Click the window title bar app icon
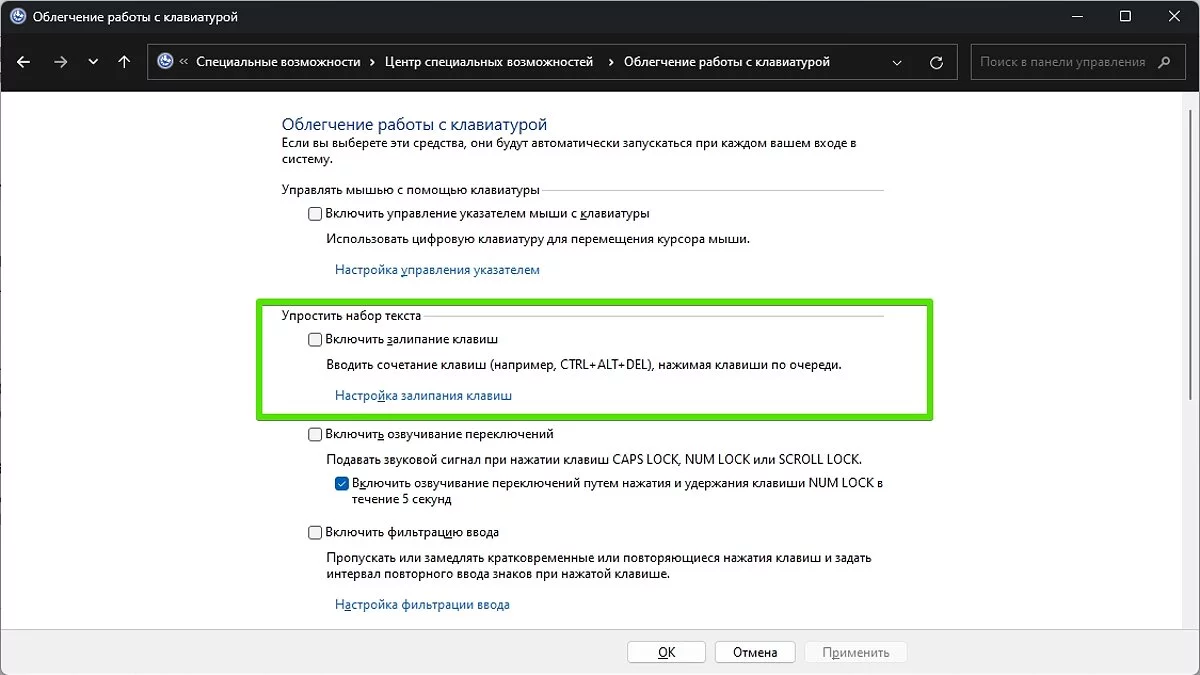The width and height of the screenshot is (1200, 675). tap(18, 17)
